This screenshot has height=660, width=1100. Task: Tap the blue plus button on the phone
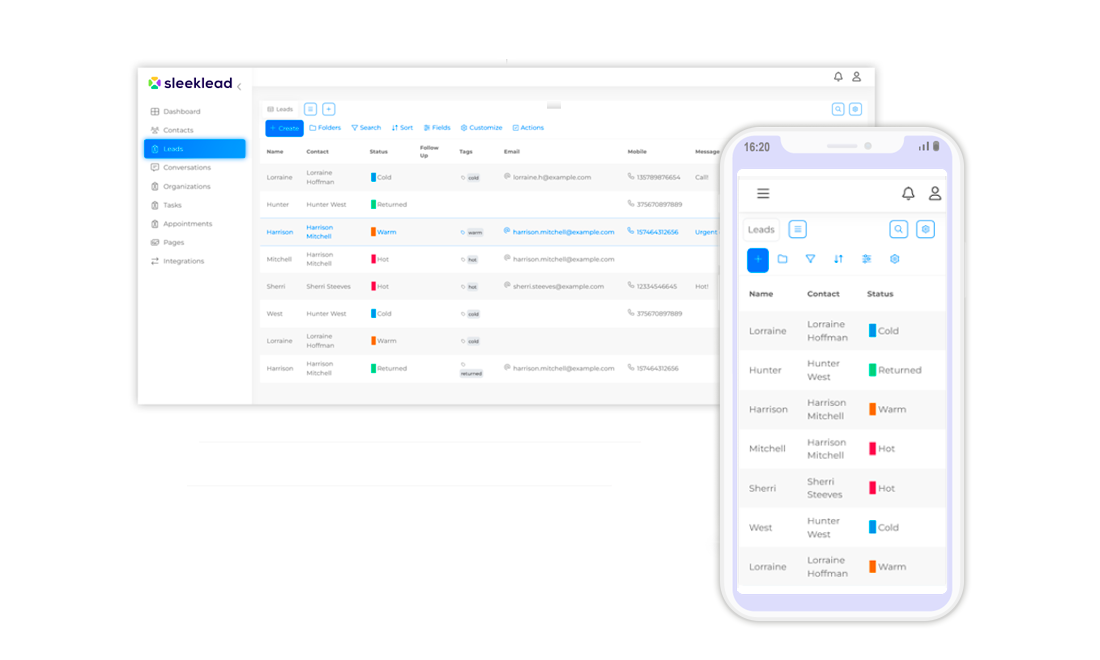(x=758, y=260)
